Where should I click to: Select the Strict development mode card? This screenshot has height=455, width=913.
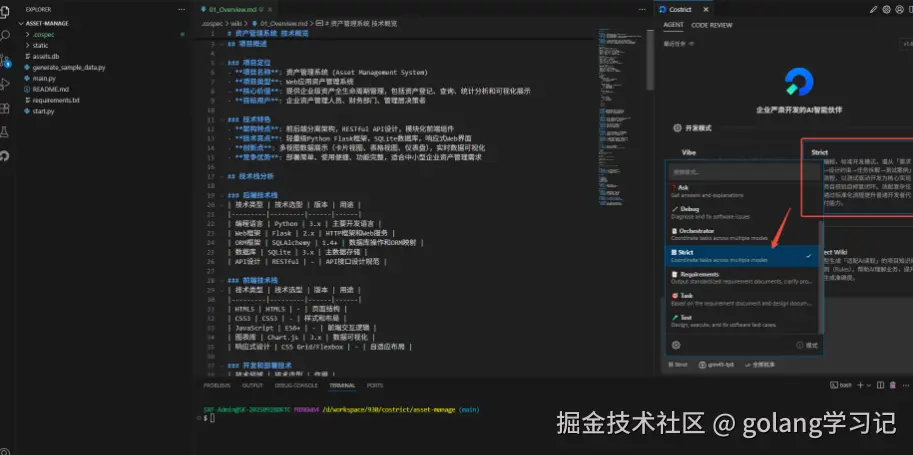[x=857, y=177]
